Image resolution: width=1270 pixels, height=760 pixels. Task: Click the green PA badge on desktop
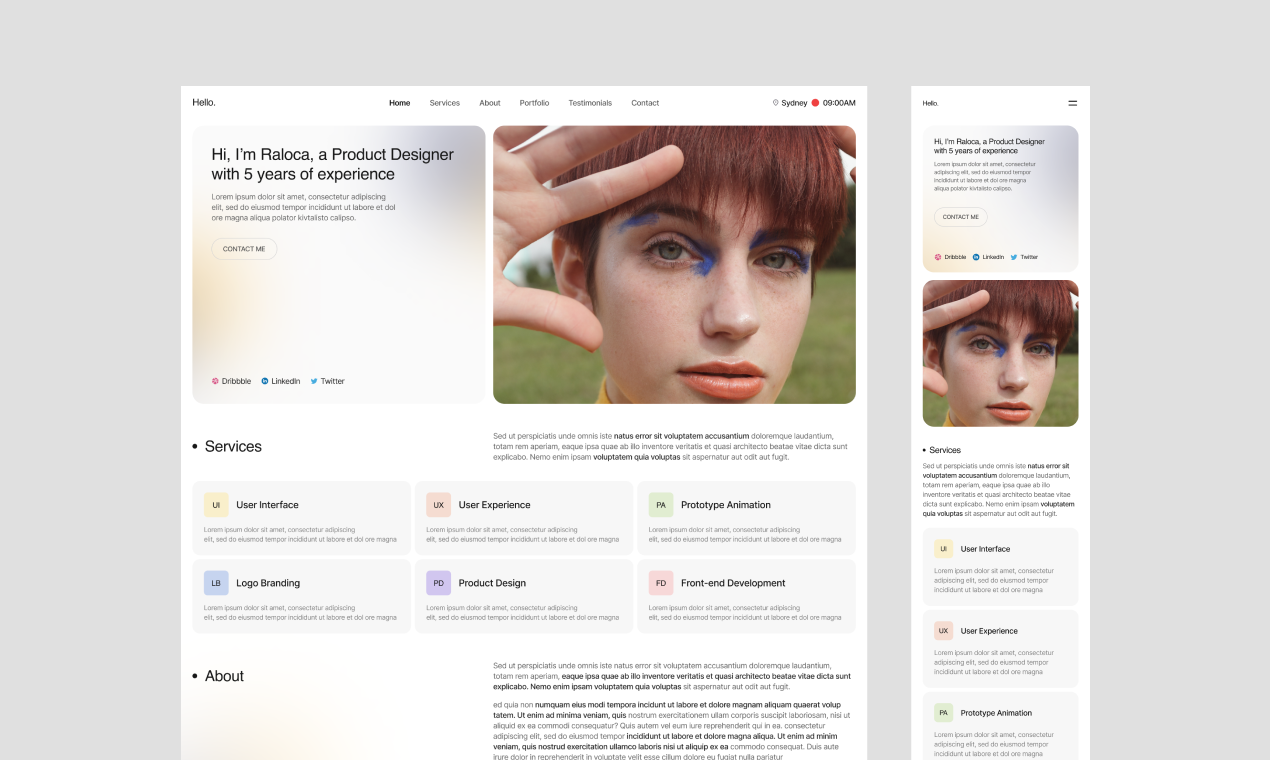[x=661, y=505]
